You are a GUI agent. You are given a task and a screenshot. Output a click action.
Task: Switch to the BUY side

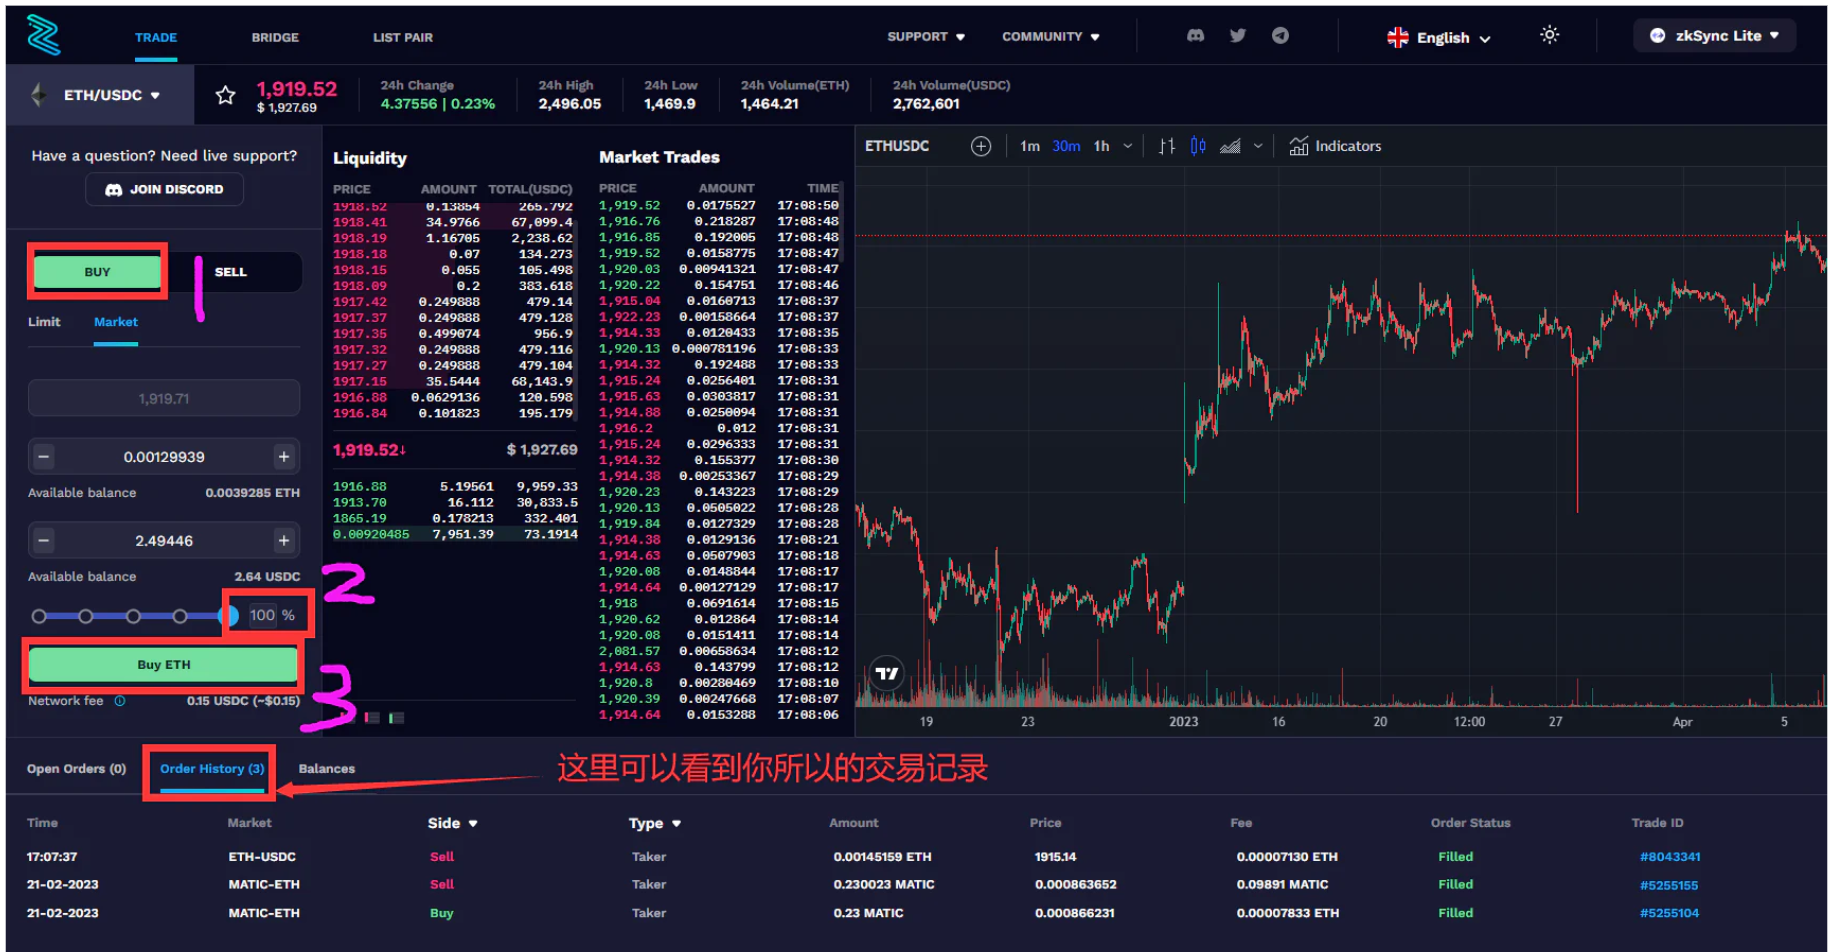click(x=97, y=272)
